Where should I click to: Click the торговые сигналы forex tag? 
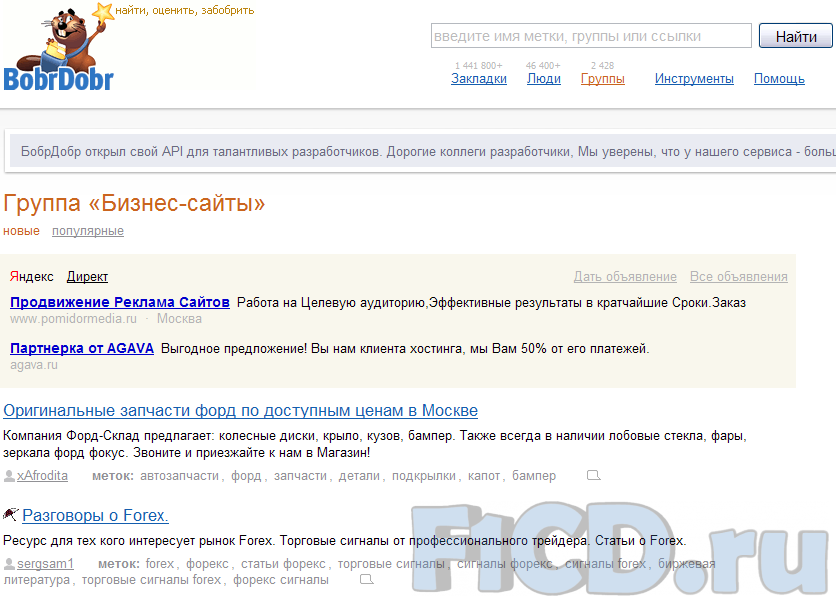151,580
